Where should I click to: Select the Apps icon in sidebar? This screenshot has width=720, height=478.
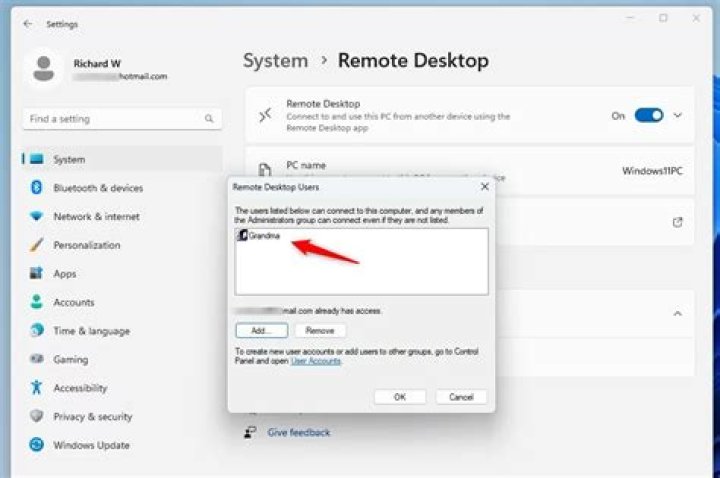coord(36,273)
